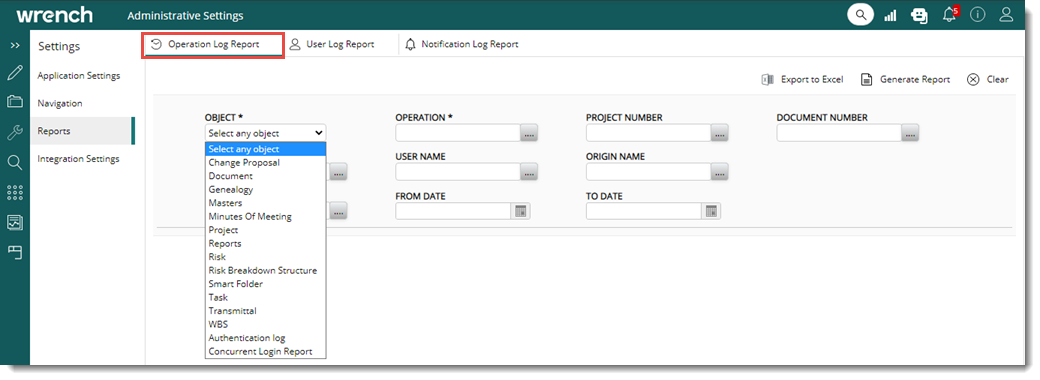This screenshot has width=1040, height=380.
Task: Open ORIGIN NAME browse ellipsis button
Action: [720, 173]
